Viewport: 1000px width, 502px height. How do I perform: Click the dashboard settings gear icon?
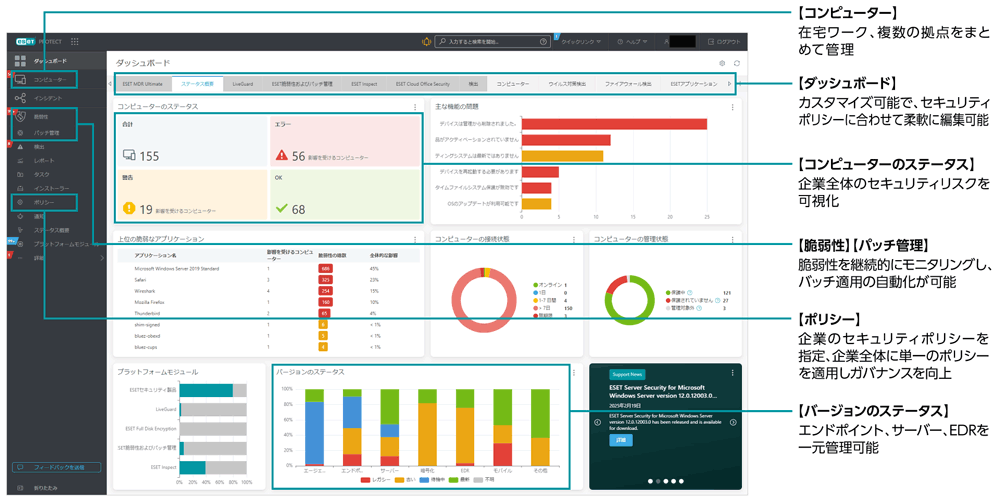point(722,63)
